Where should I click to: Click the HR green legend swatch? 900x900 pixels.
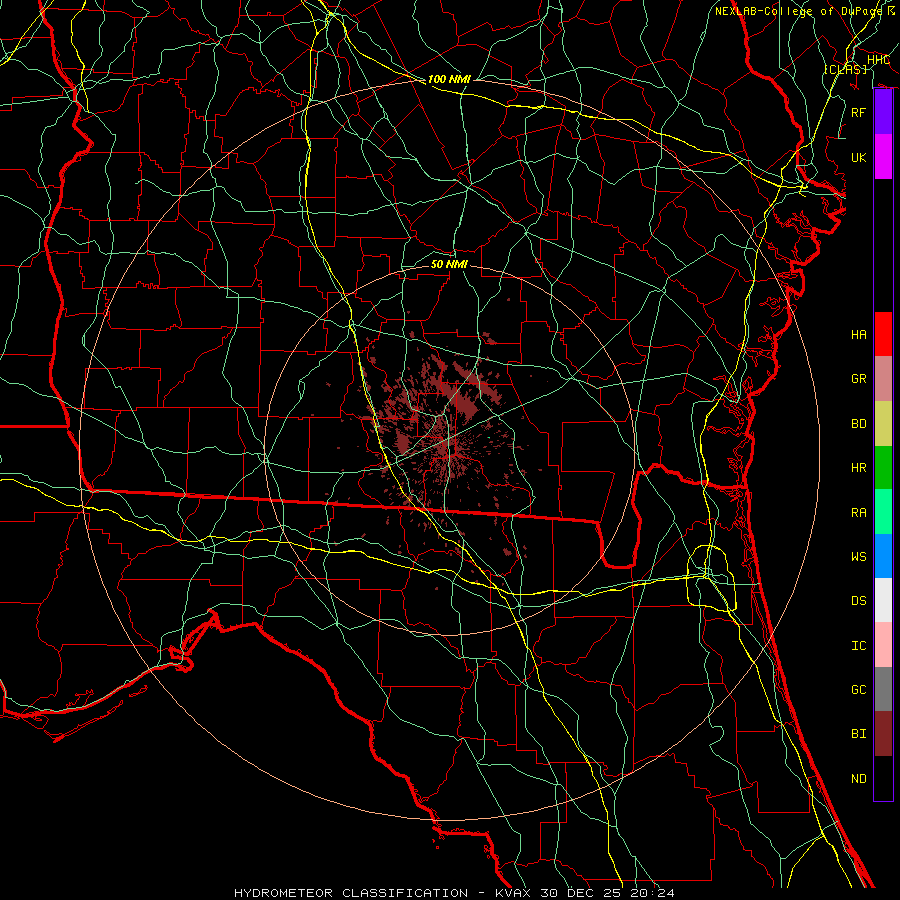pyautogui.click(x=883, y=467)
